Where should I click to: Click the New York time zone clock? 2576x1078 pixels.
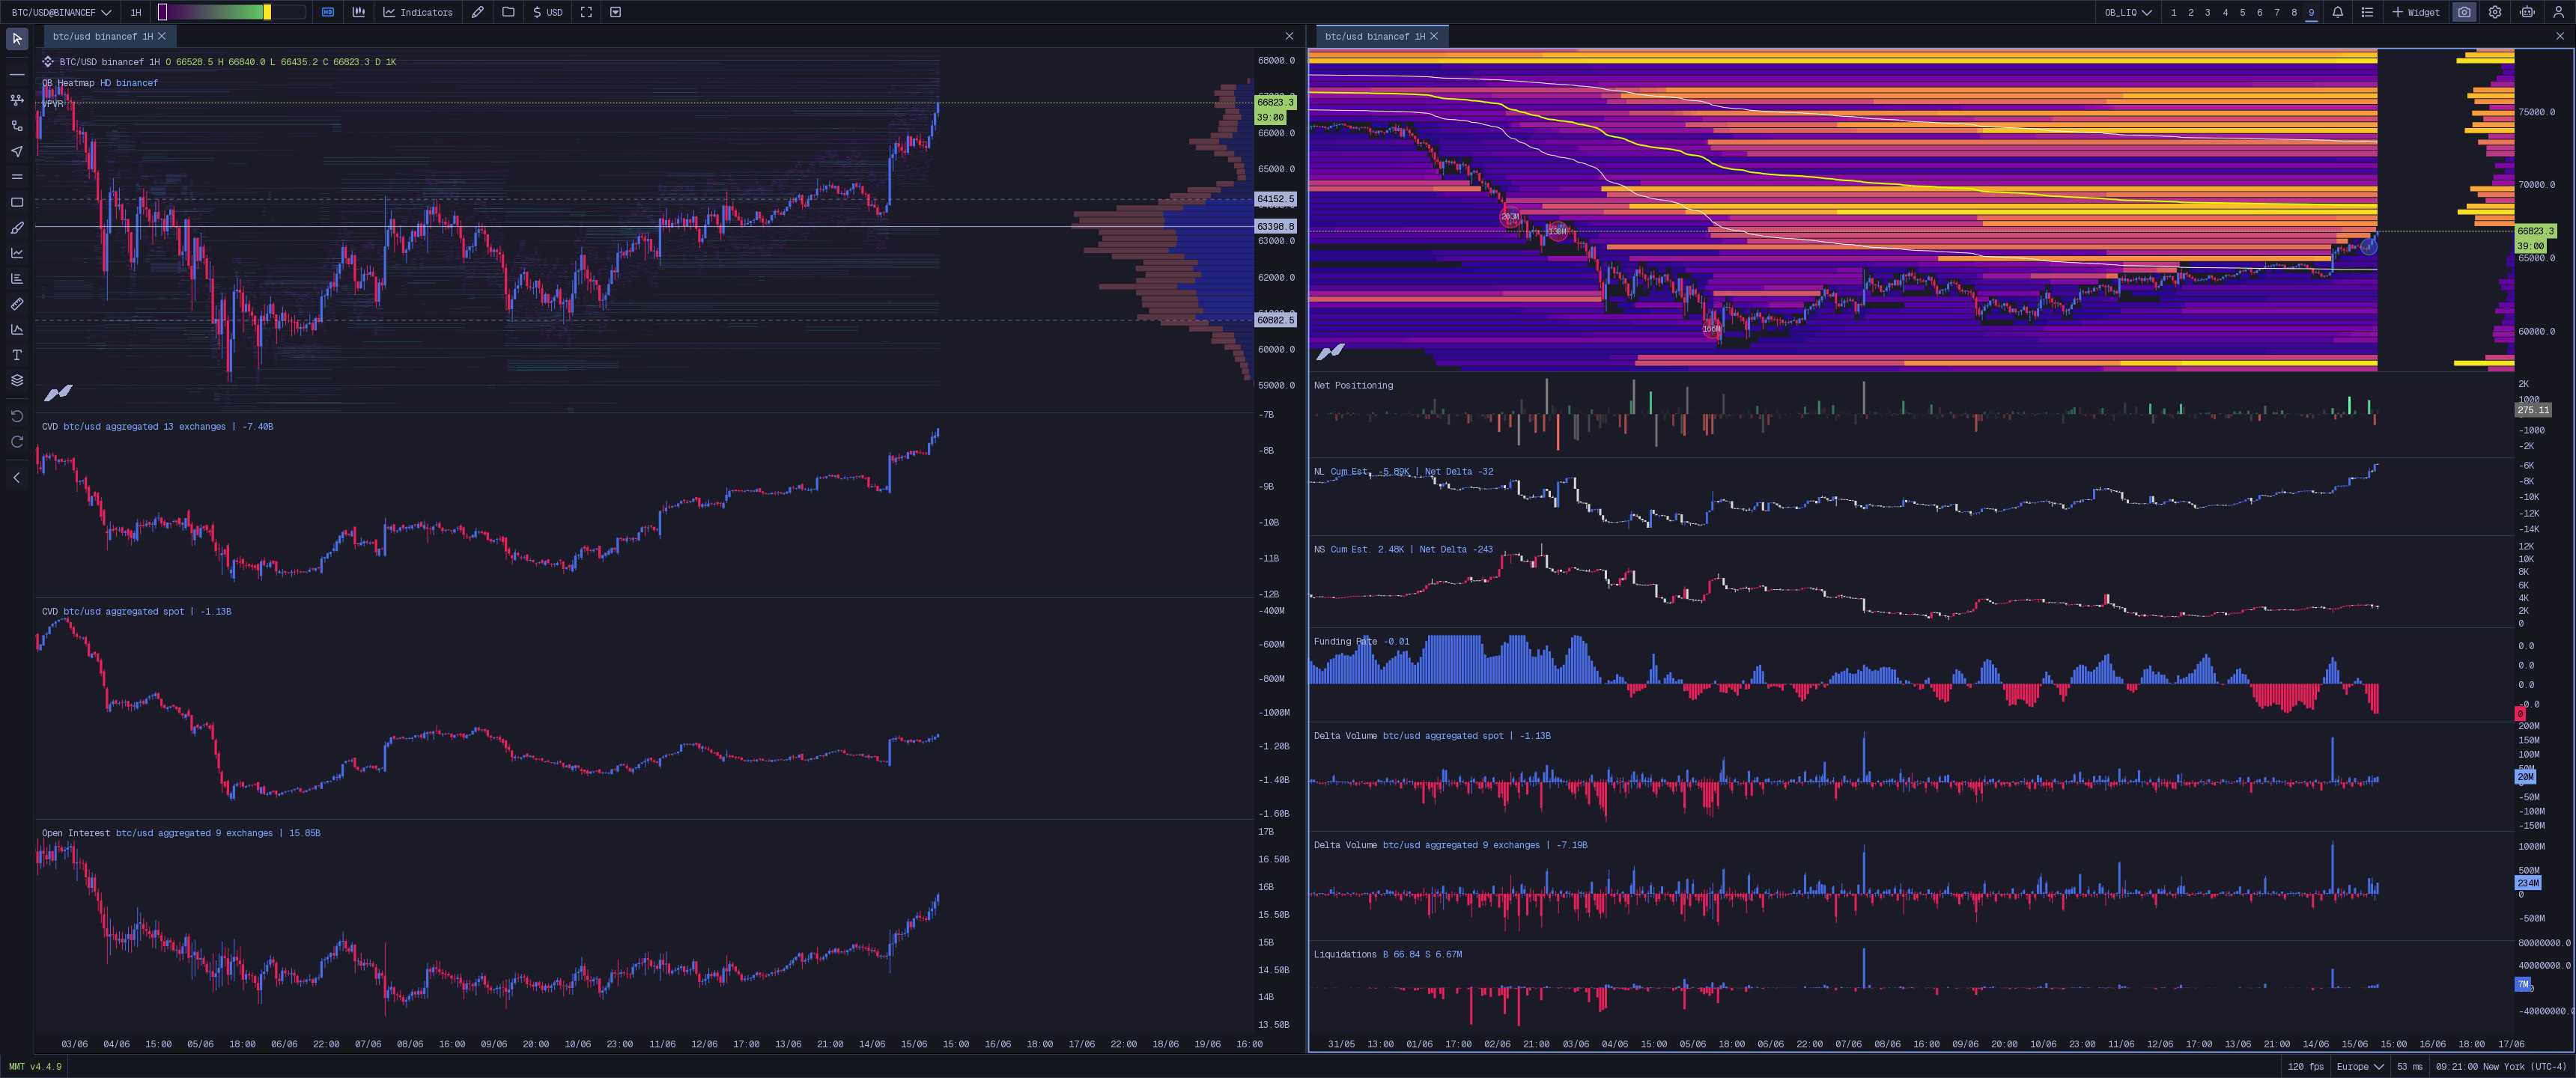2500,1066
